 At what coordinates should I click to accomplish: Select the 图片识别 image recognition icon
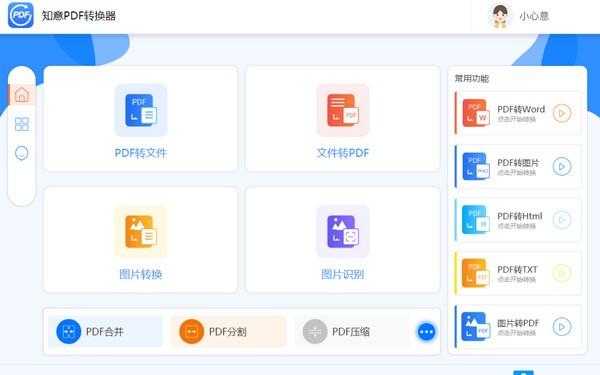point(342,232)
